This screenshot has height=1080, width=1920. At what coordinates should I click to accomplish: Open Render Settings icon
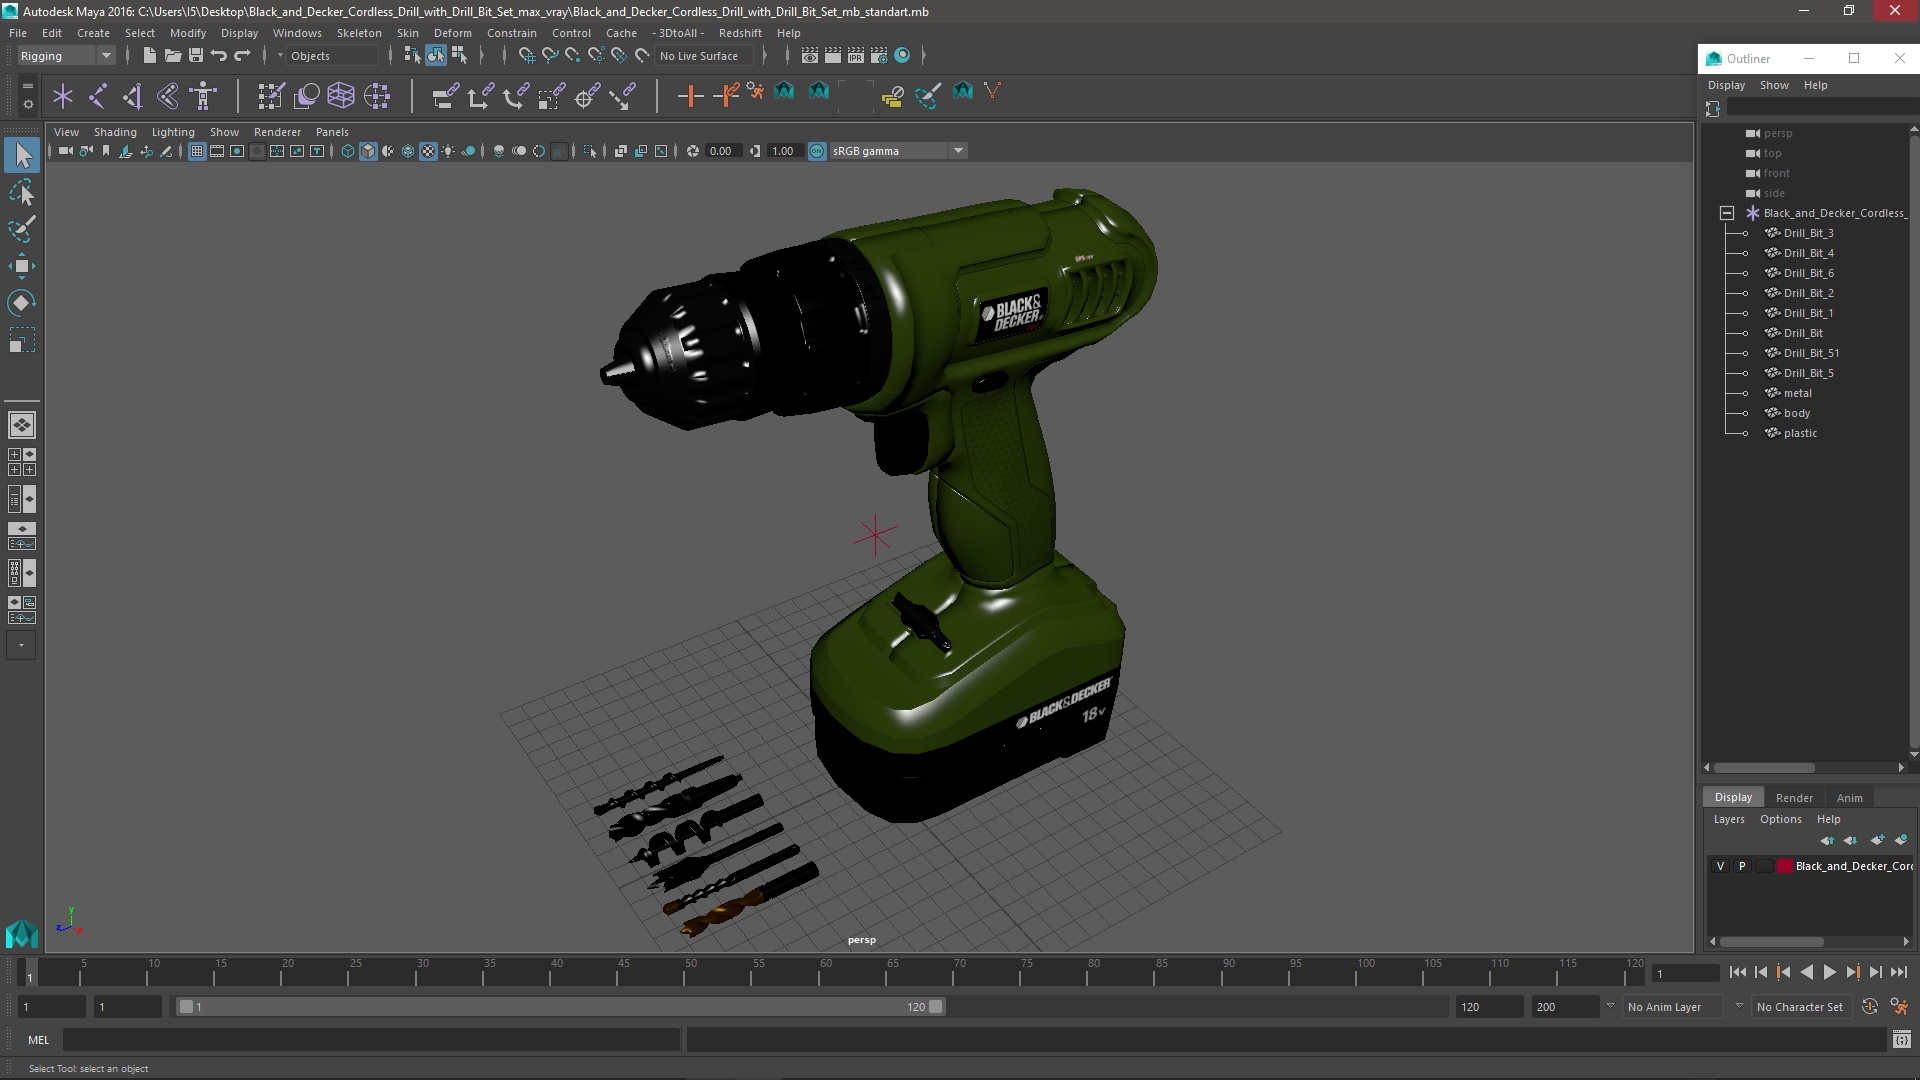(x=879, y=56)
